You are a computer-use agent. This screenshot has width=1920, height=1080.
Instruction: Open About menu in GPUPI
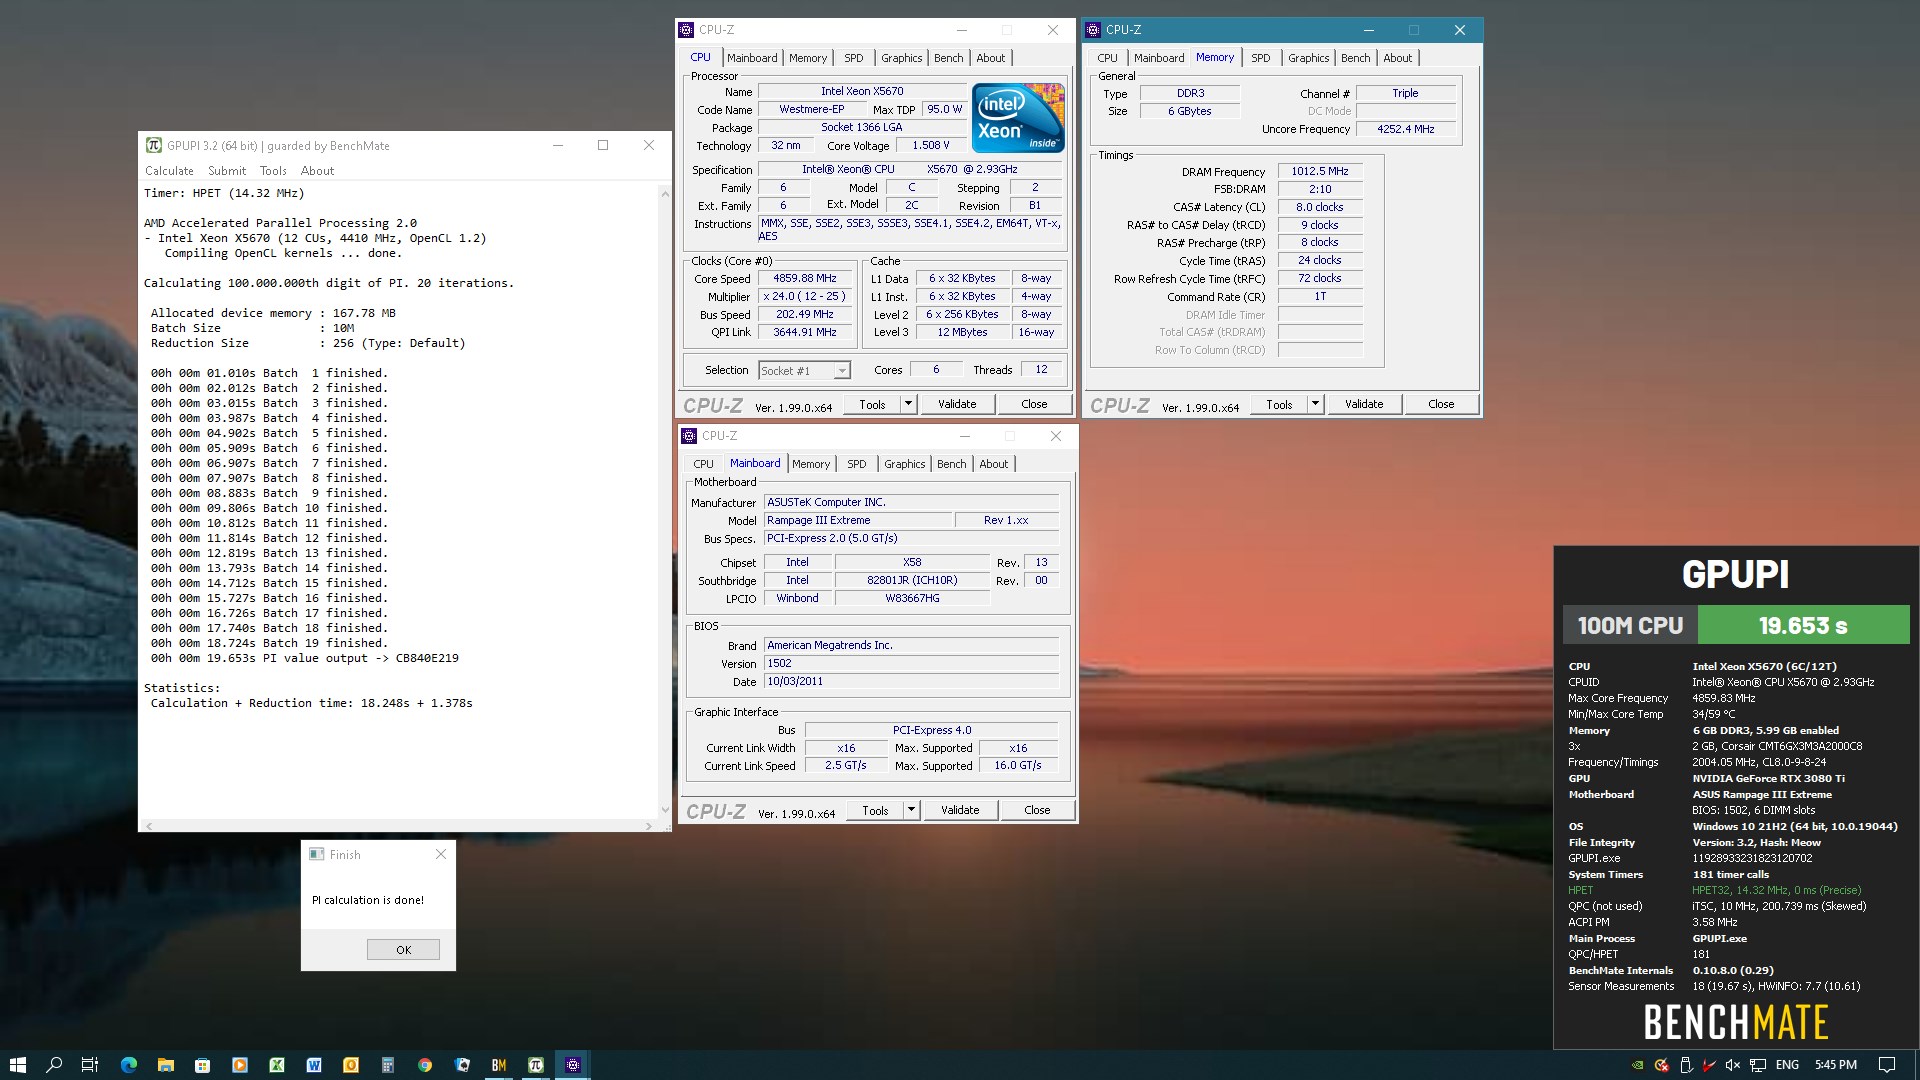(317, 171)
